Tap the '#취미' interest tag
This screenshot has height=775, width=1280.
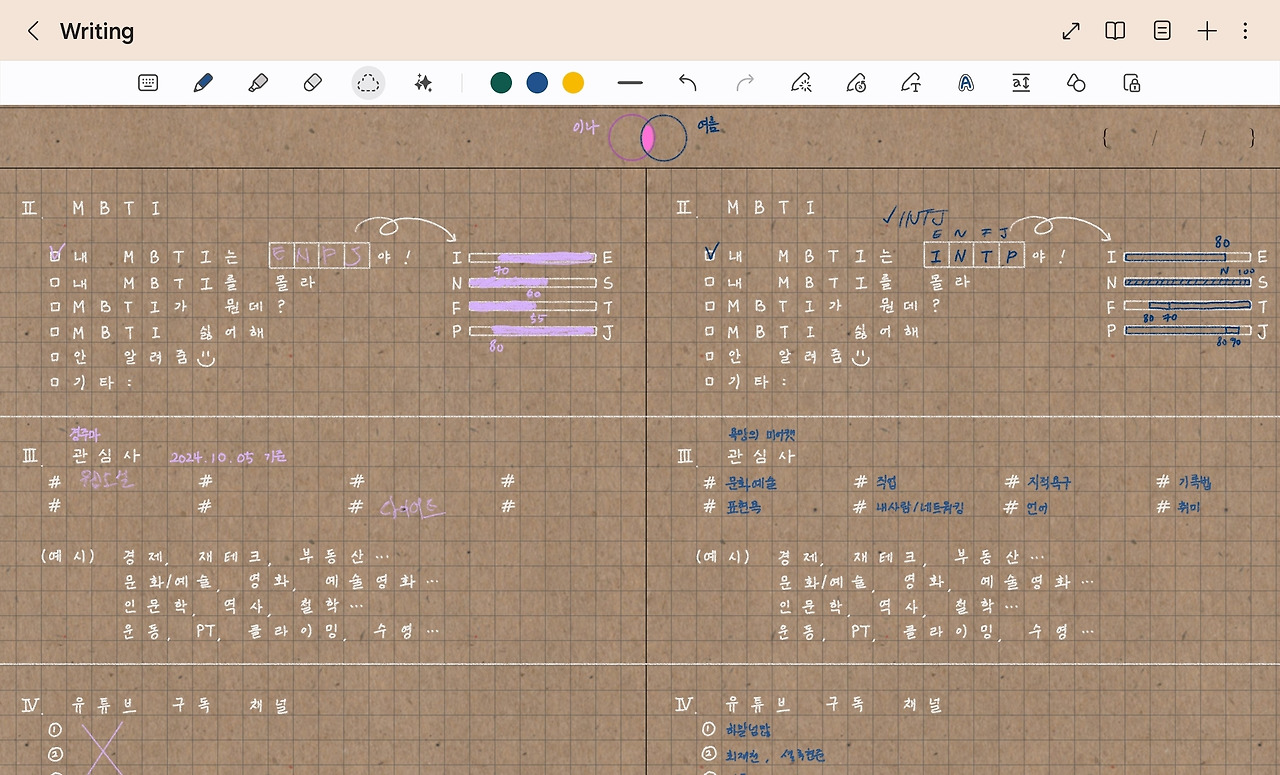click(1178, 507)
